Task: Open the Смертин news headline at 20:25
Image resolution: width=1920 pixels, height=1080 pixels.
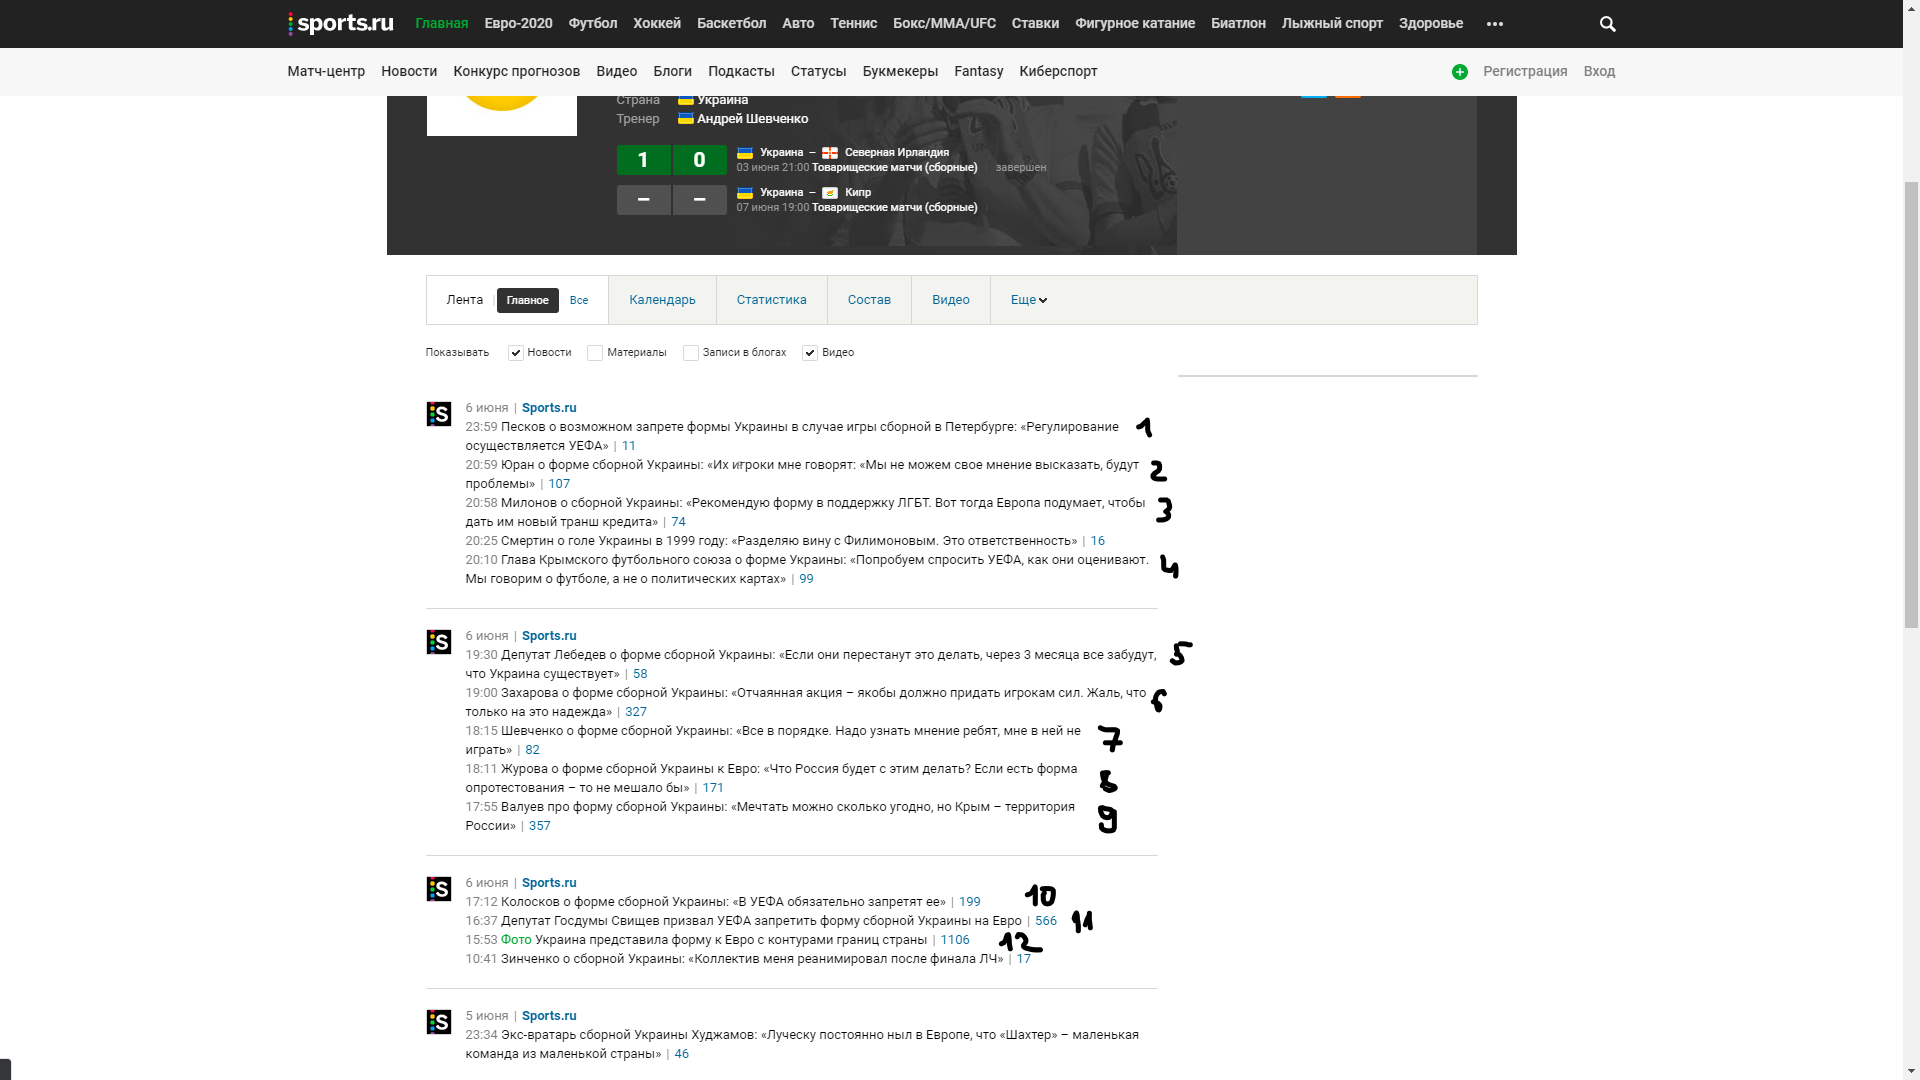Action: point(789,541)
